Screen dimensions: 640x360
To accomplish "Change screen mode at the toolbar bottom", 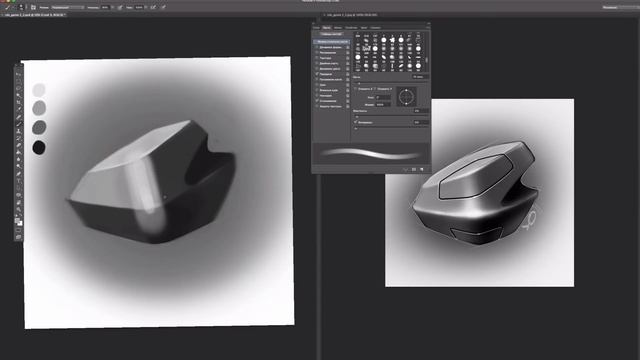I will tap(18, 237).
